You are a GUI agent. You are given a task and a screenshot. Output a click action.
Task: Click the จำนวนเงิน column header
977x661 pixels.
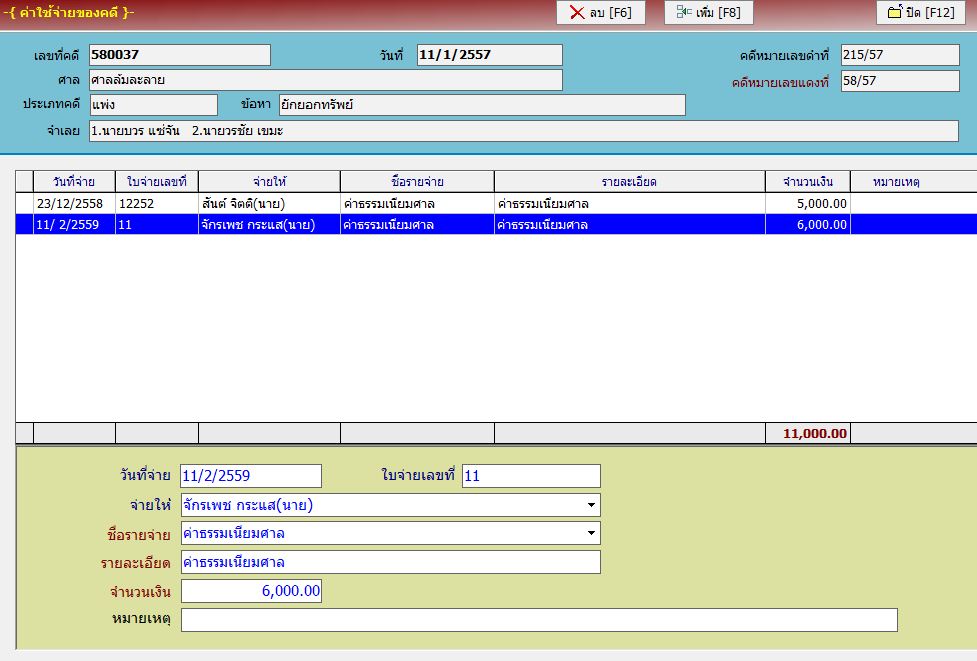coord(808,182)
